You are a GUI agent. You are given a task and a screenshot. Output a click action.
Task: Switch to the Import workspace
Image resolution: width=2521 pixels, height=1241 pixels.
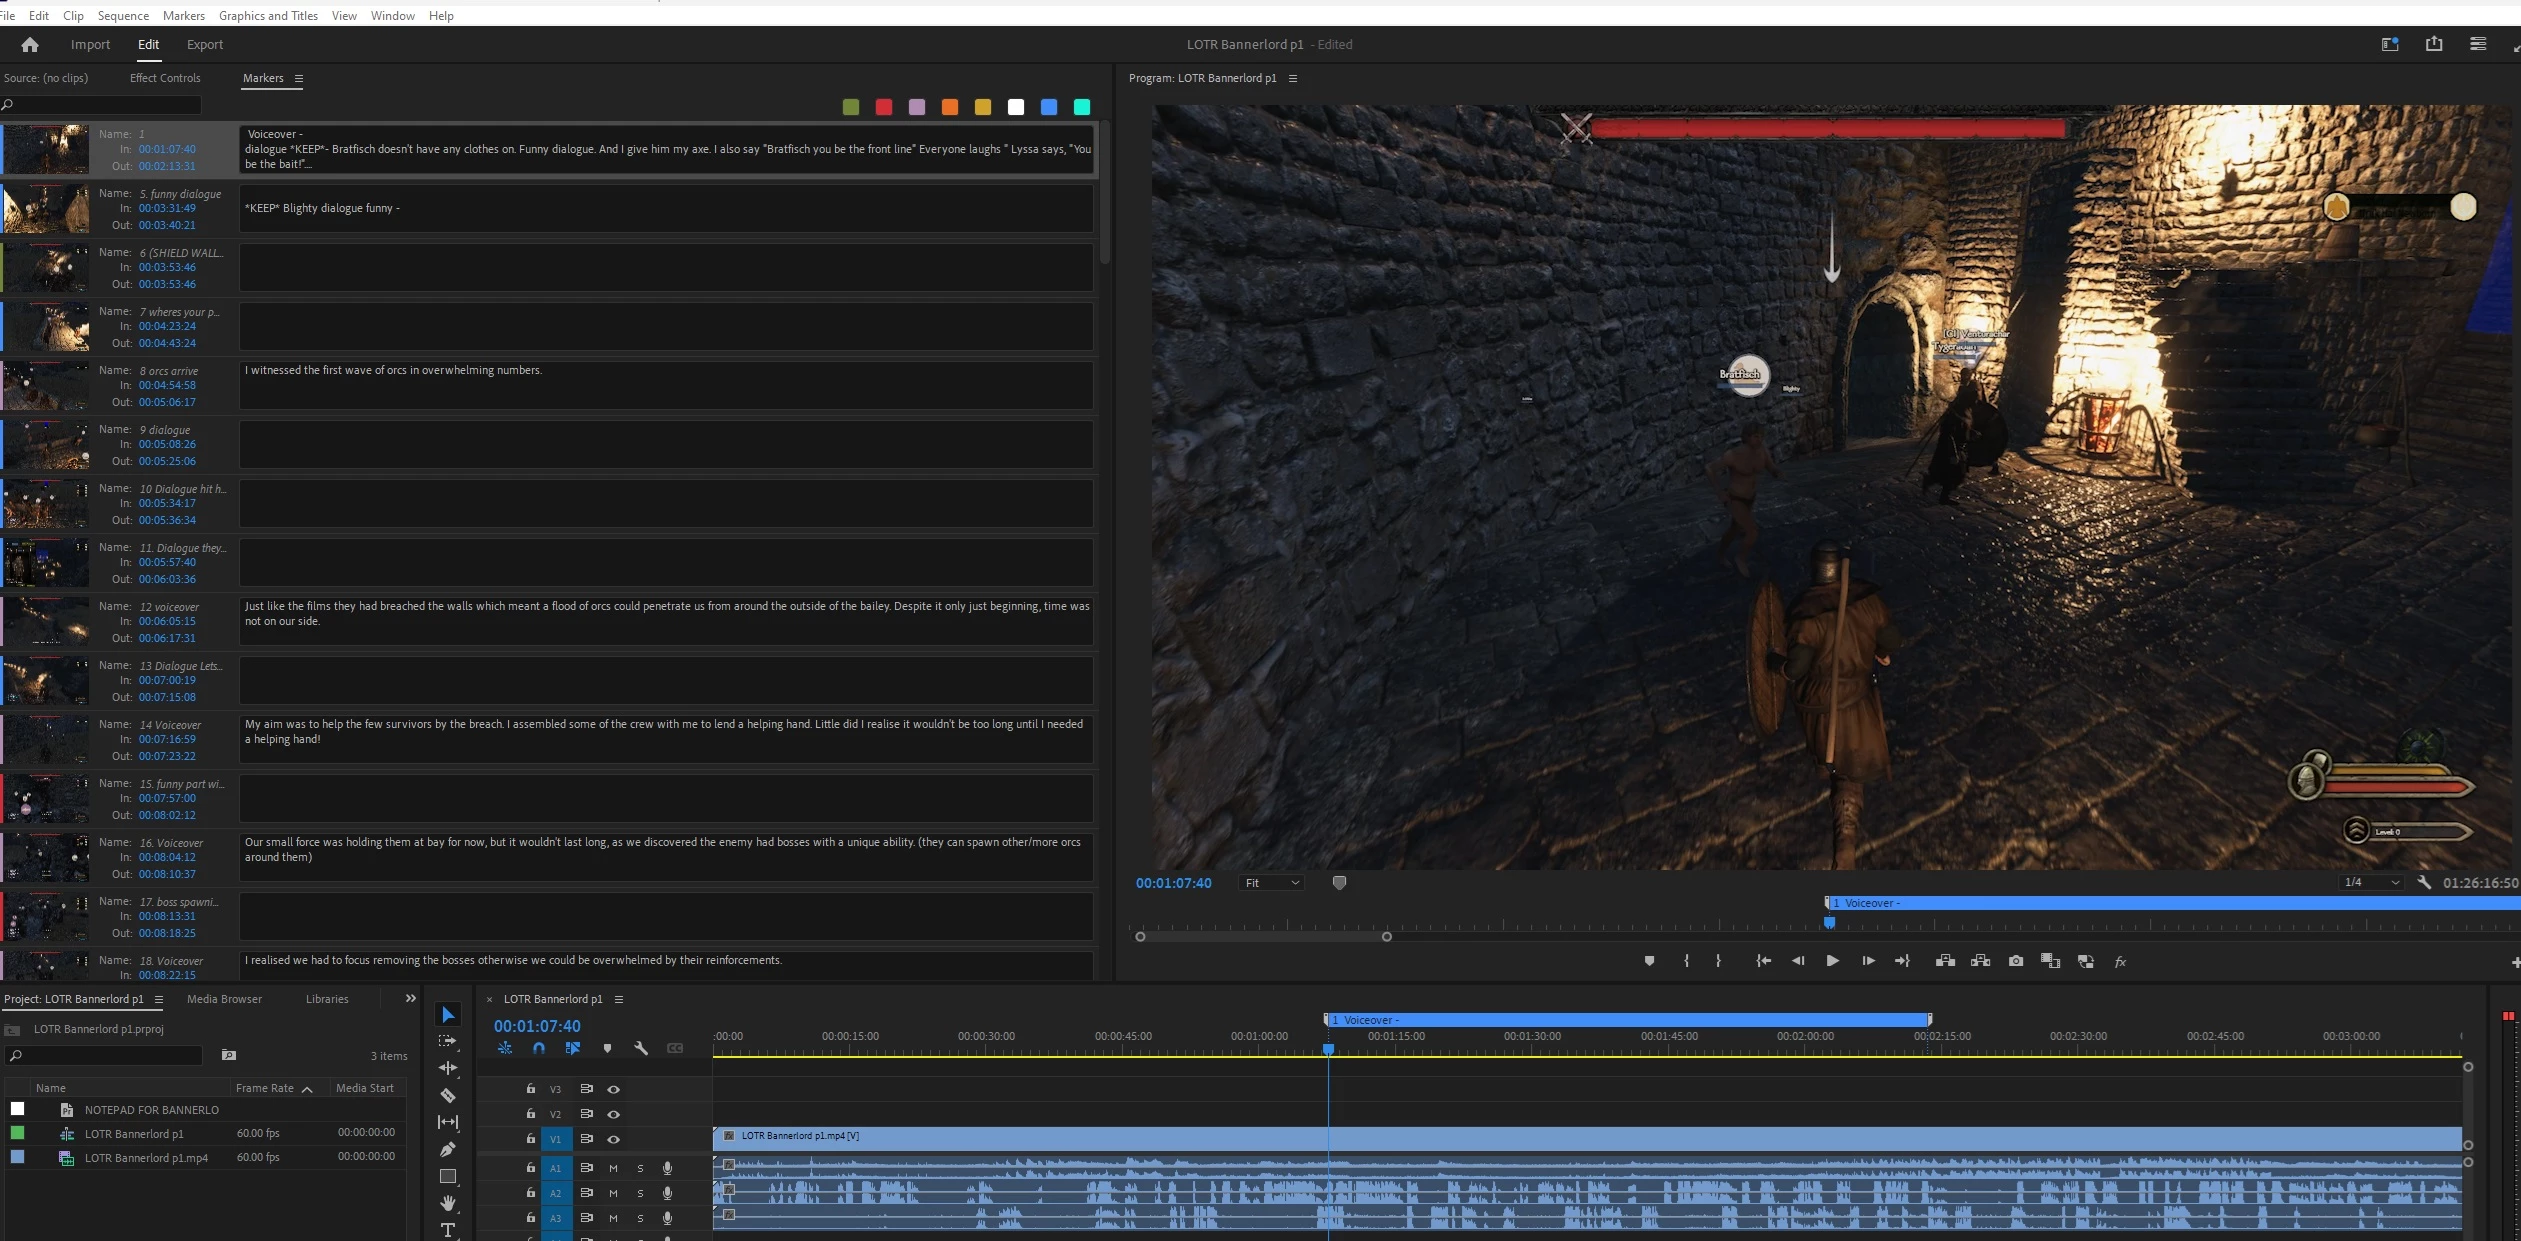(x=90, y=45)
